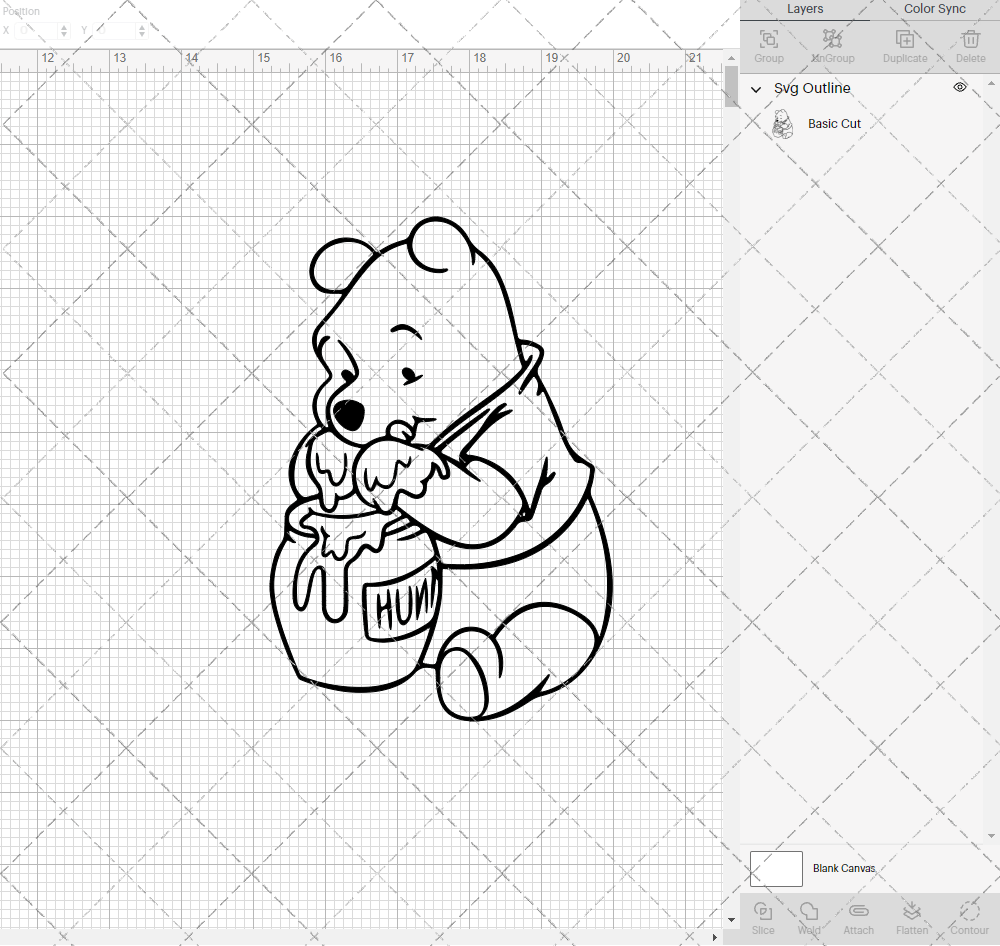
Task: Open the Blank Canvas color swatch
Action: coord(776,868)
